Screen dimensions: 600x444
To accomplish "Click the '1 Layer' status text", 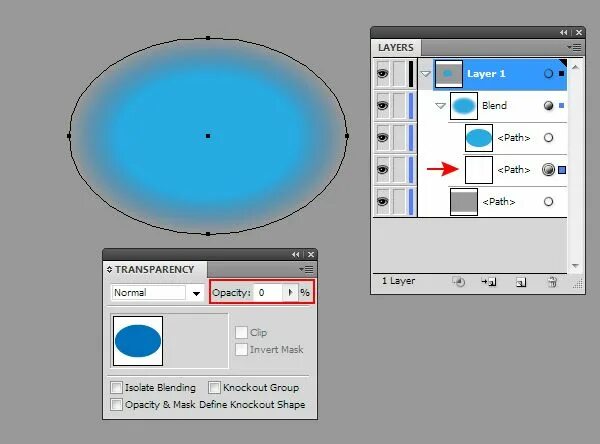I will click(398, 281).
